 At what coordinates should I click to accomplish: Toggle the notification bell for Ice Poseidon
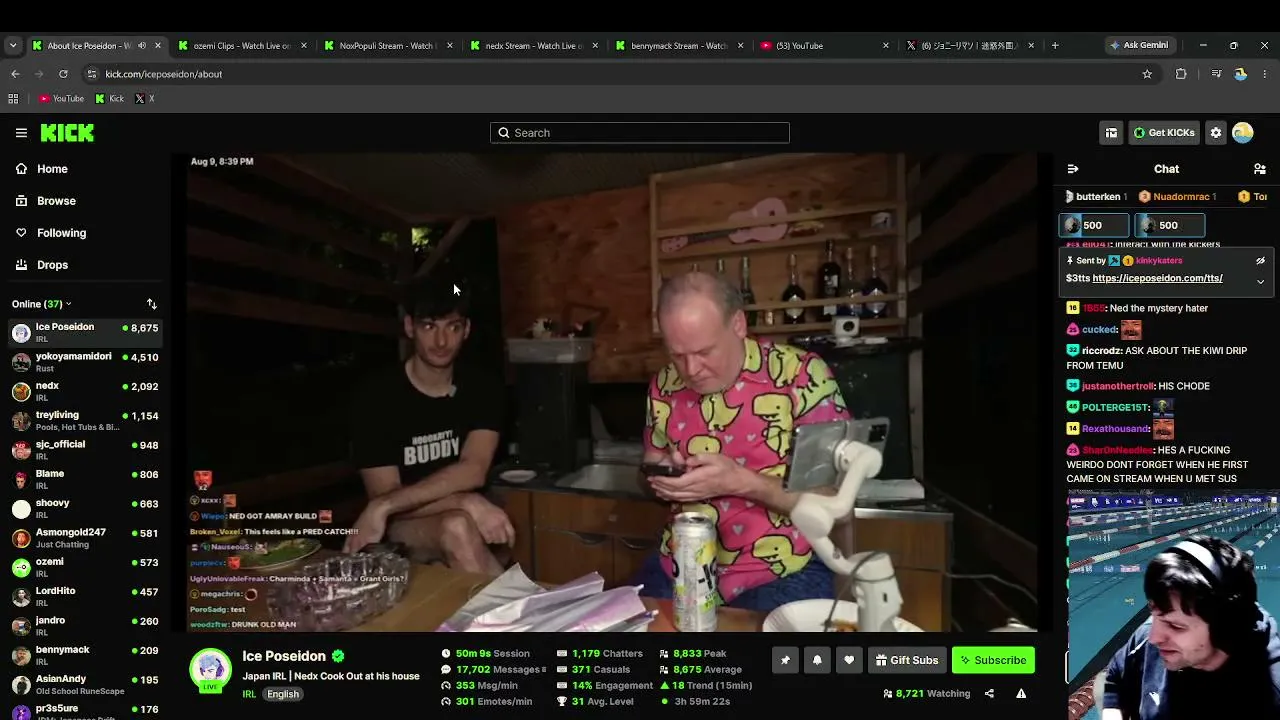pos(817,660)
